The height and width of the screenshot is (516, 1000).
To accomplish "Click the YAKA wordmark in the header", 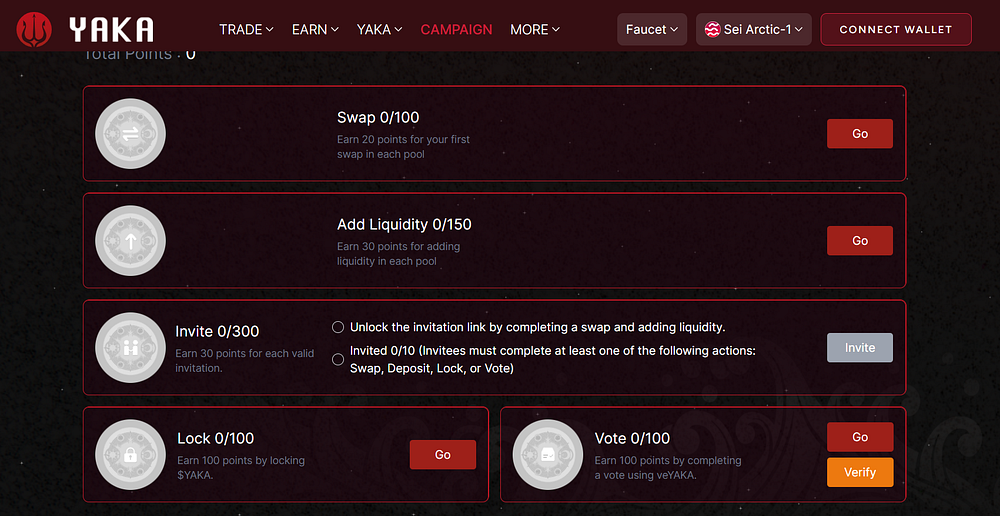I will [x=112, y=30].
